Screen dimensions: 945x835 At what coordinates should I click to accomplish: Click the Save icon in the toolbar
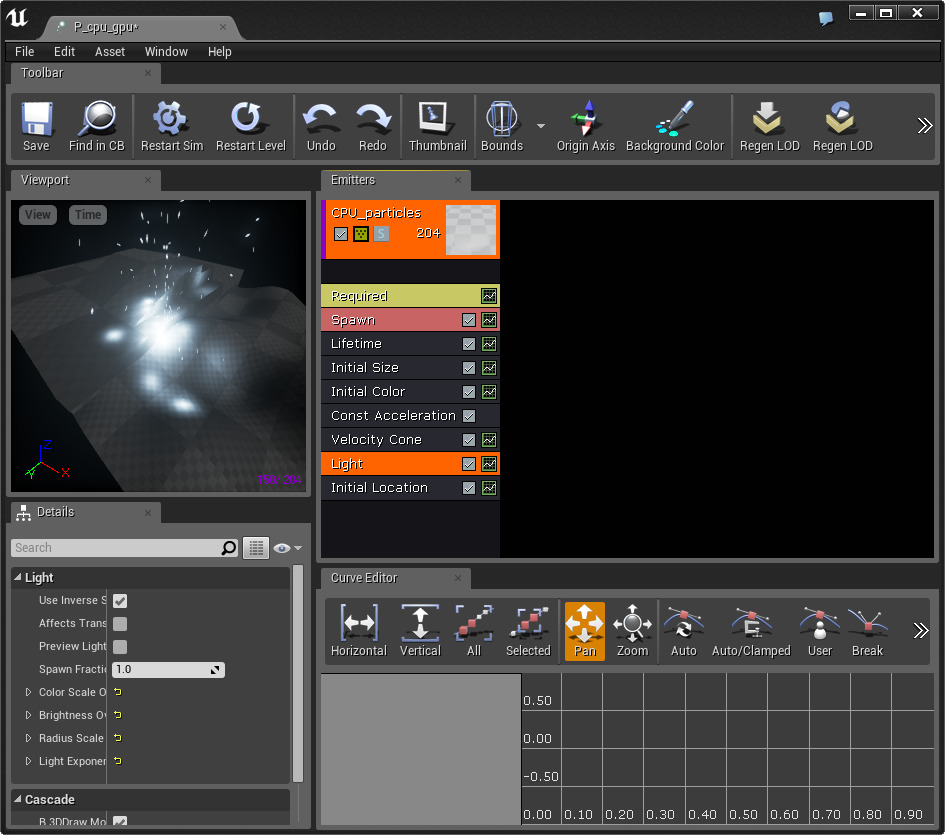[36, 119]
